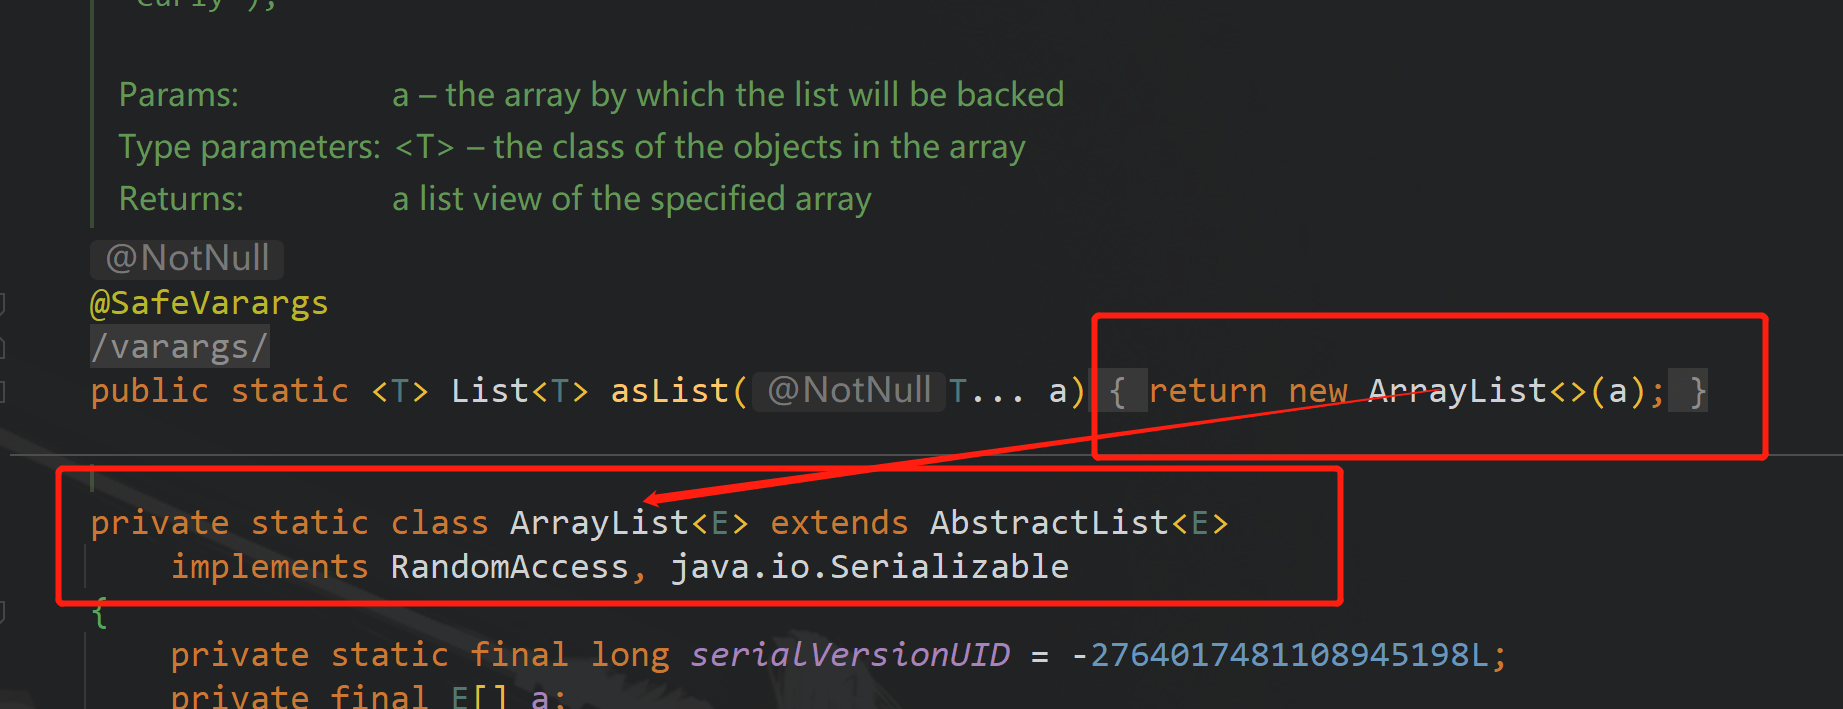
Task: Click the @NotNull inlay hint above @SafeVarargs
Action: pos(187,258)
